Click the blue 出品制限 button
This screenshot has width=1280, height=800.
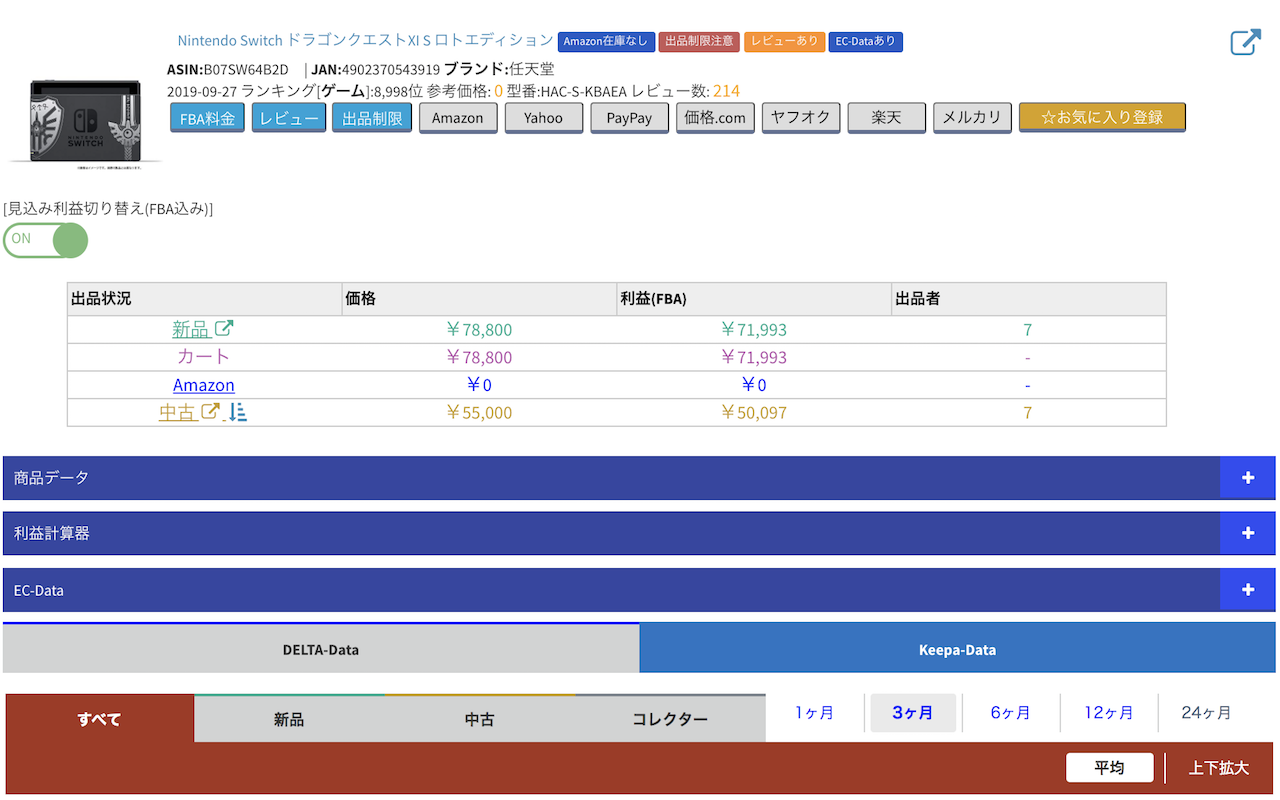tap(372, 117)
